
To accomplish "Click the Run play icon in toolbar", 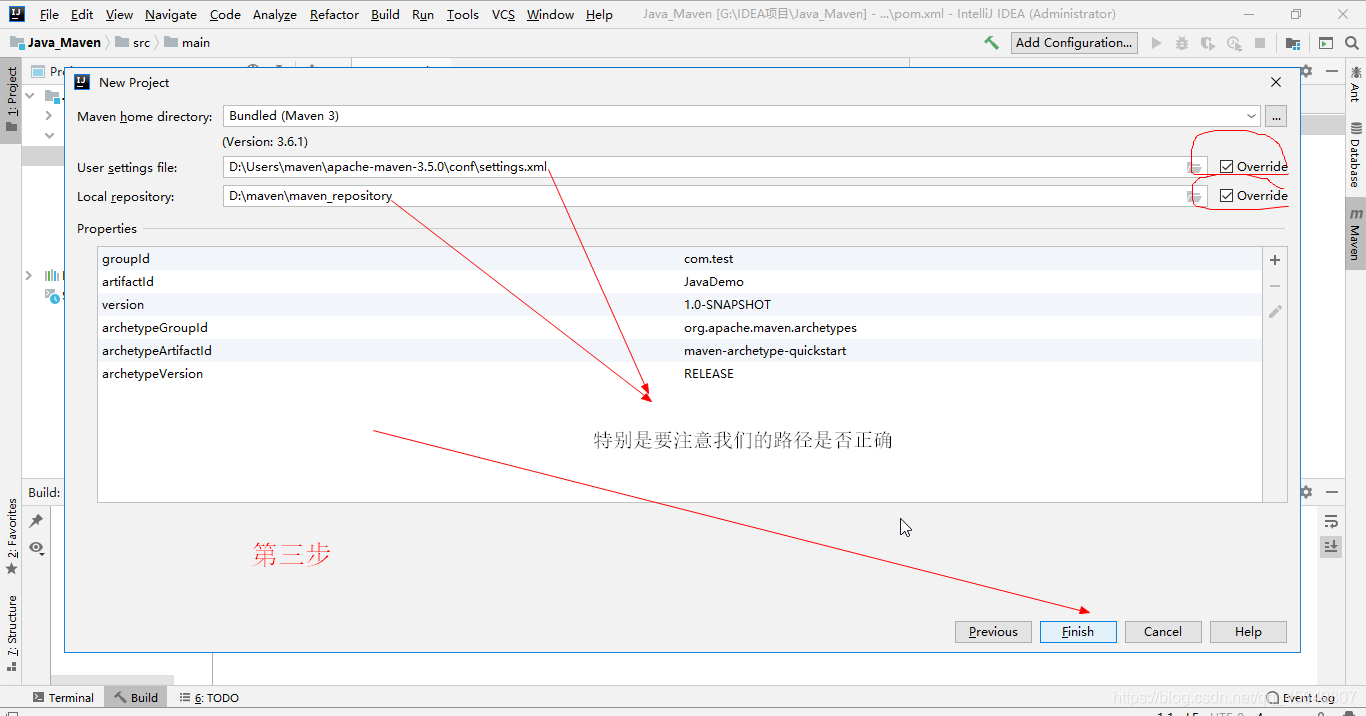I will 1157,43.
